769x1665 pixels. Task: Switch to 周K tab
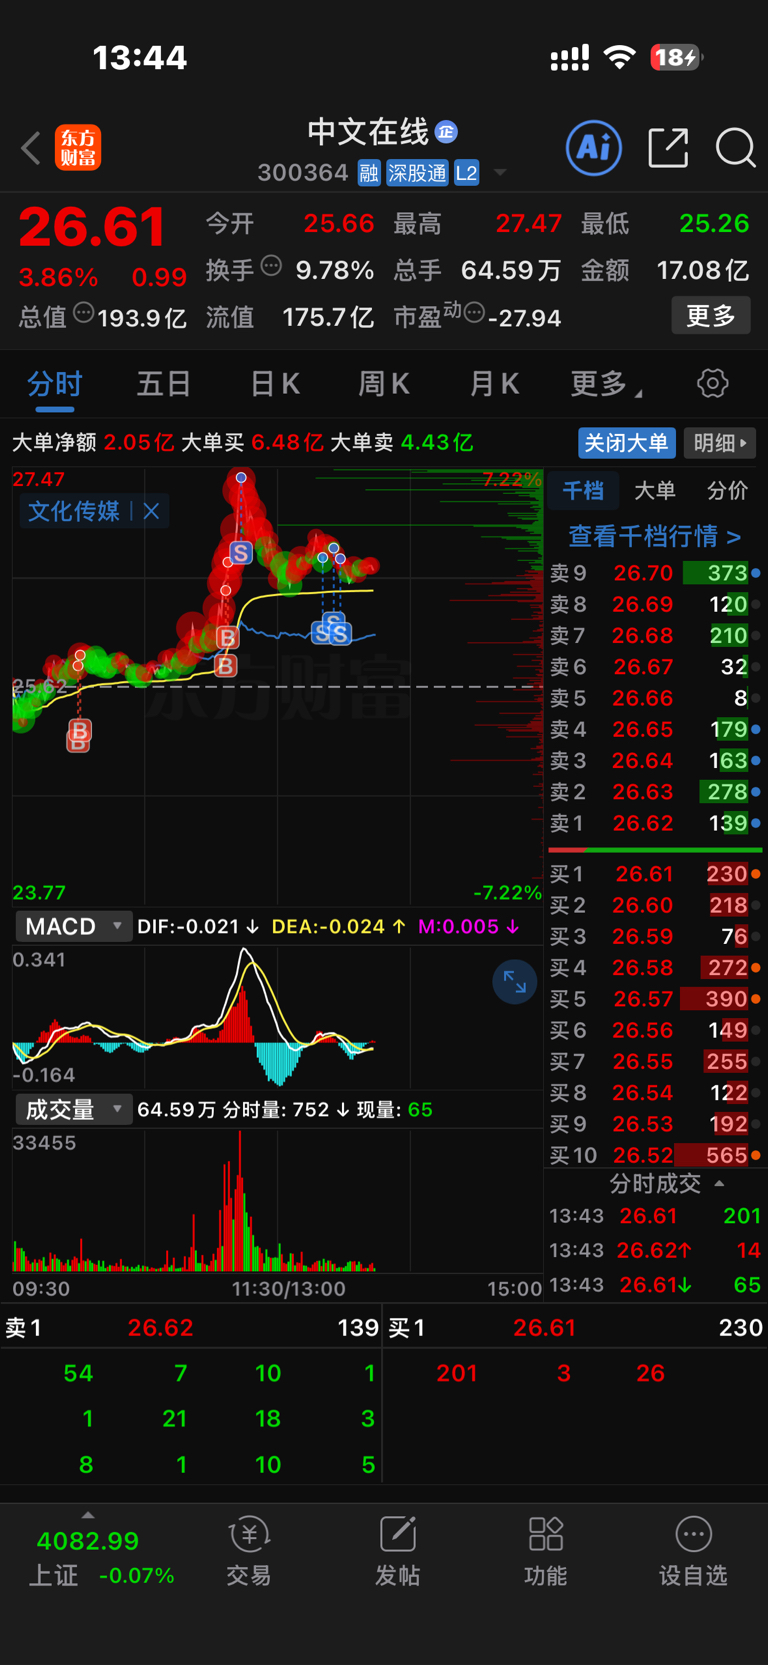[x=384, y=384]
